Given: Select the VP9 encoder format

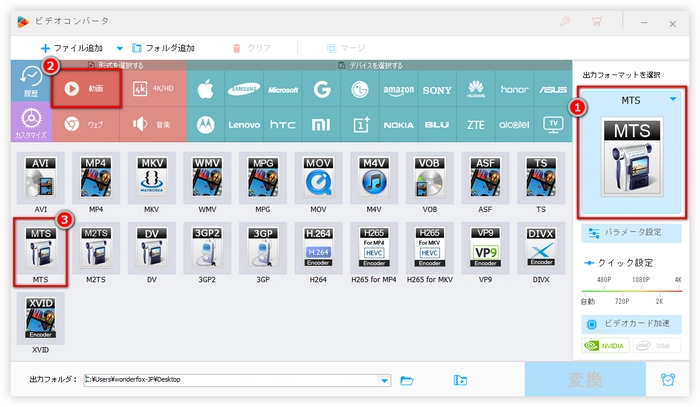Looking at the screenshot, I should coord(485,248).
